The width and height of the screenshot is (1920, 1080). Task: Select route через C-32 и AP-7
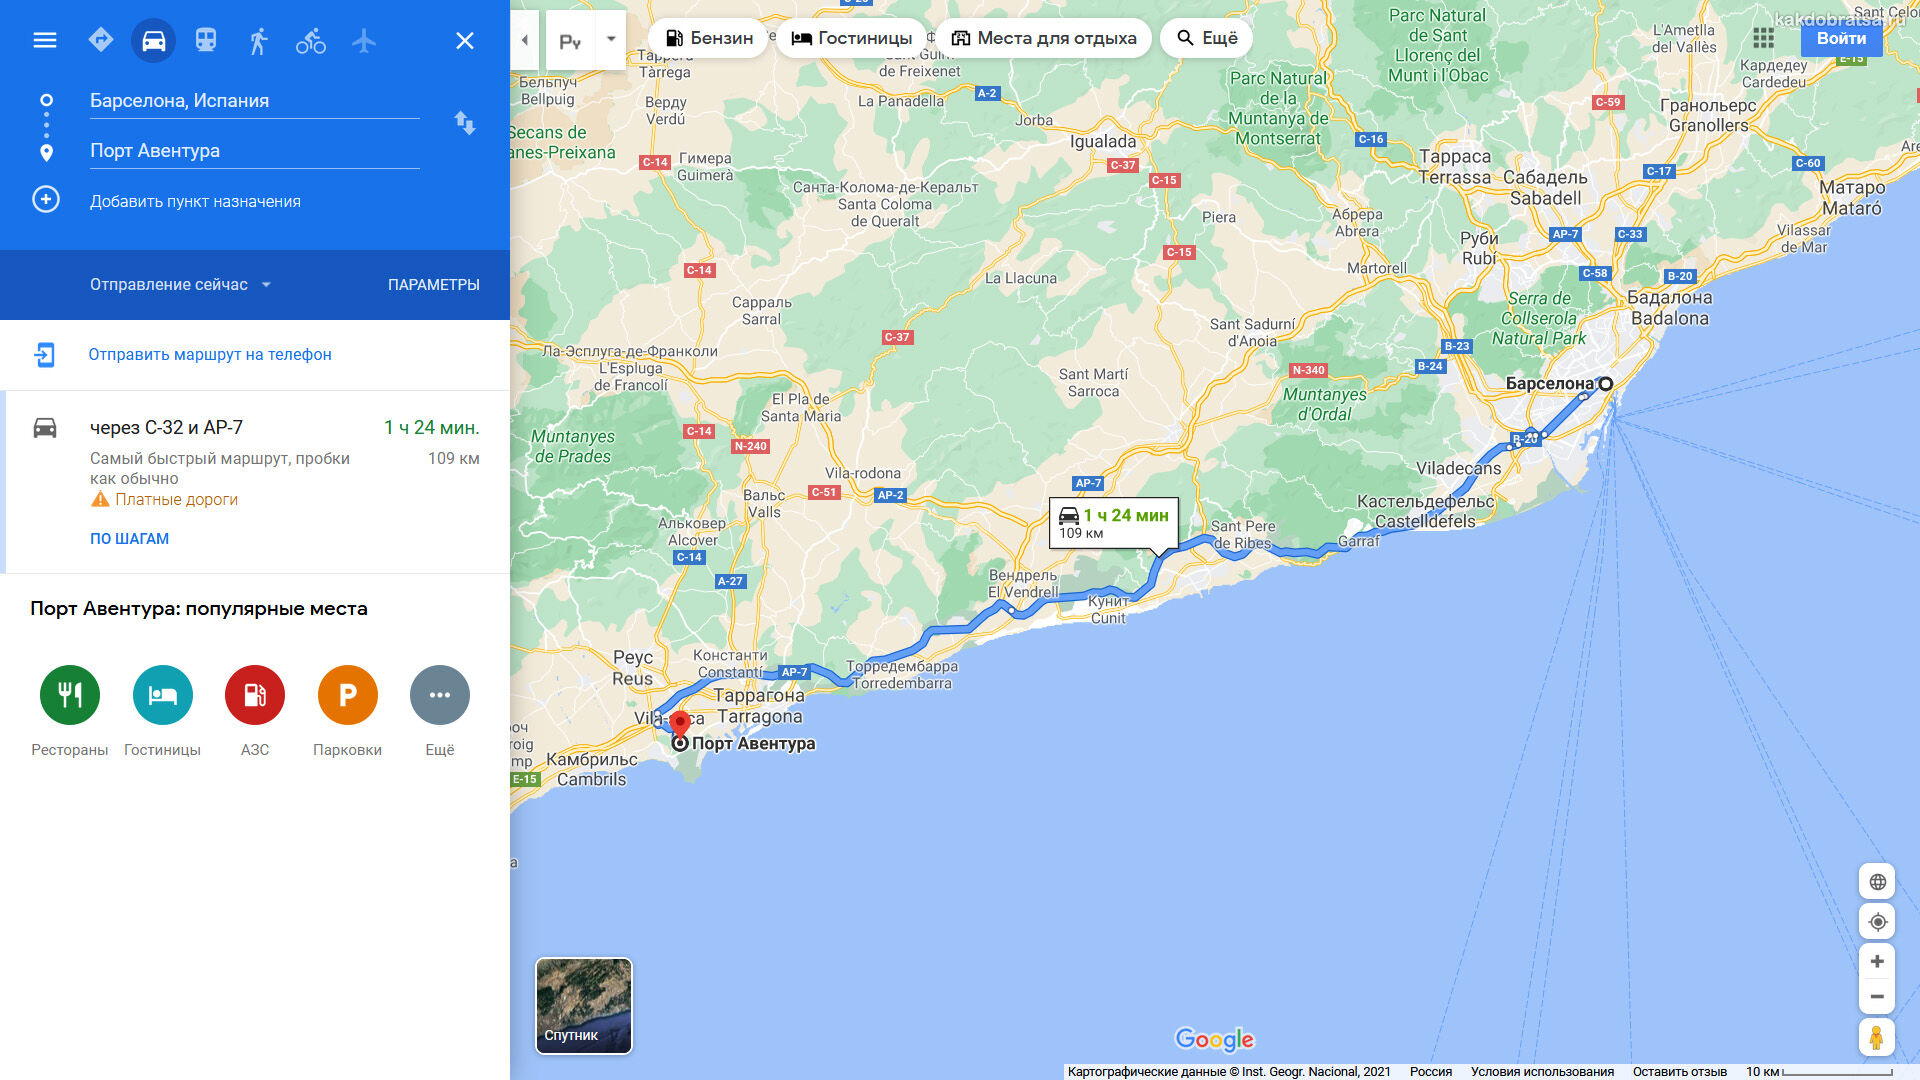pos(255,481)
